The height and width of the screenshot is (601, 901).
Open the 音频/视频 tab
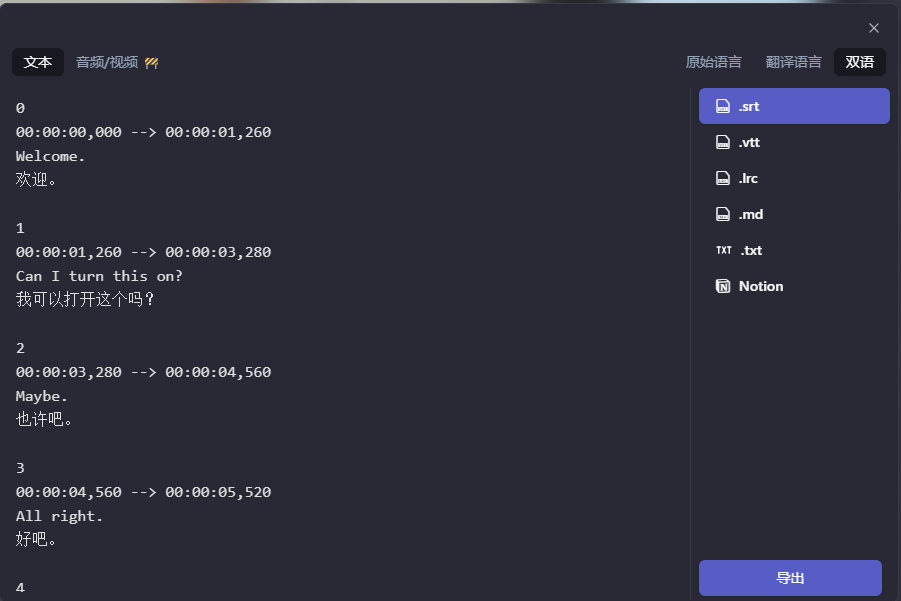click(107, 62)
